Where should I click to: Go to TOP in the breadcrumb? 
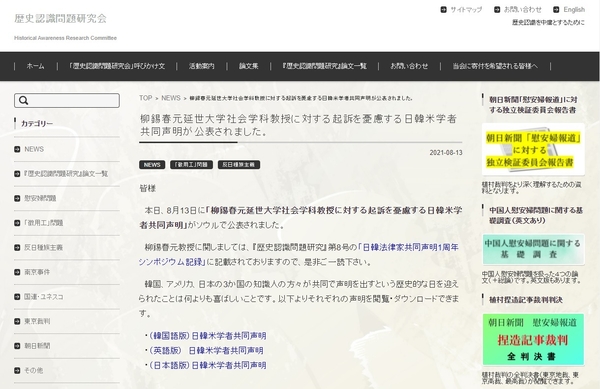(145, 98)
